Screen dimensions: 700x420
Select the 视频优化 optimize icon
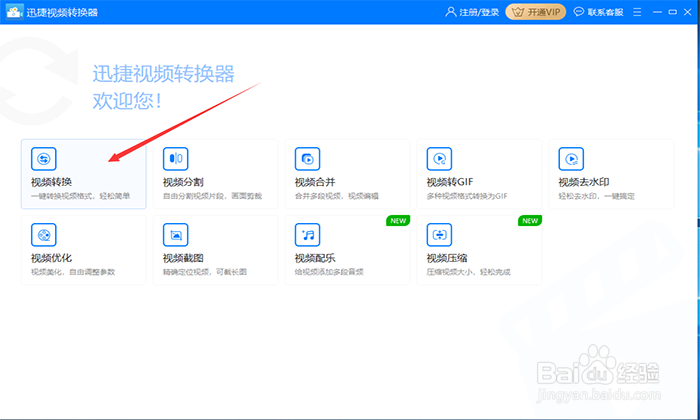tap(44, 235)
